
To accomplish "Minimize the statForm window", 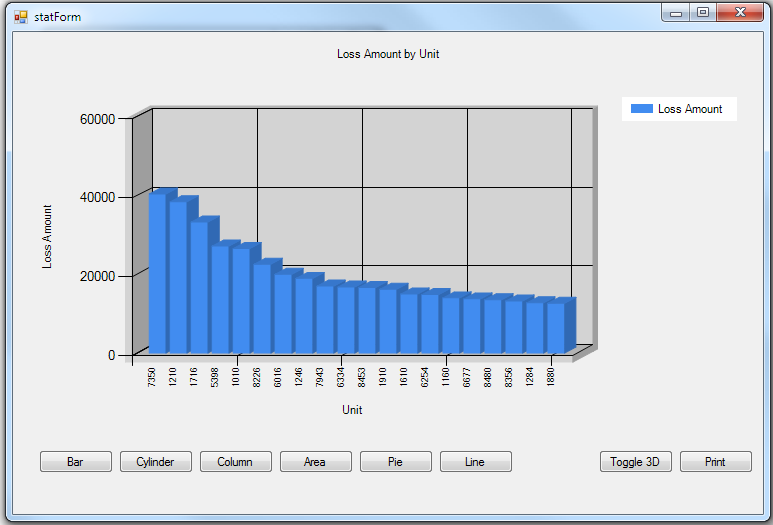I will pos(676,13).
